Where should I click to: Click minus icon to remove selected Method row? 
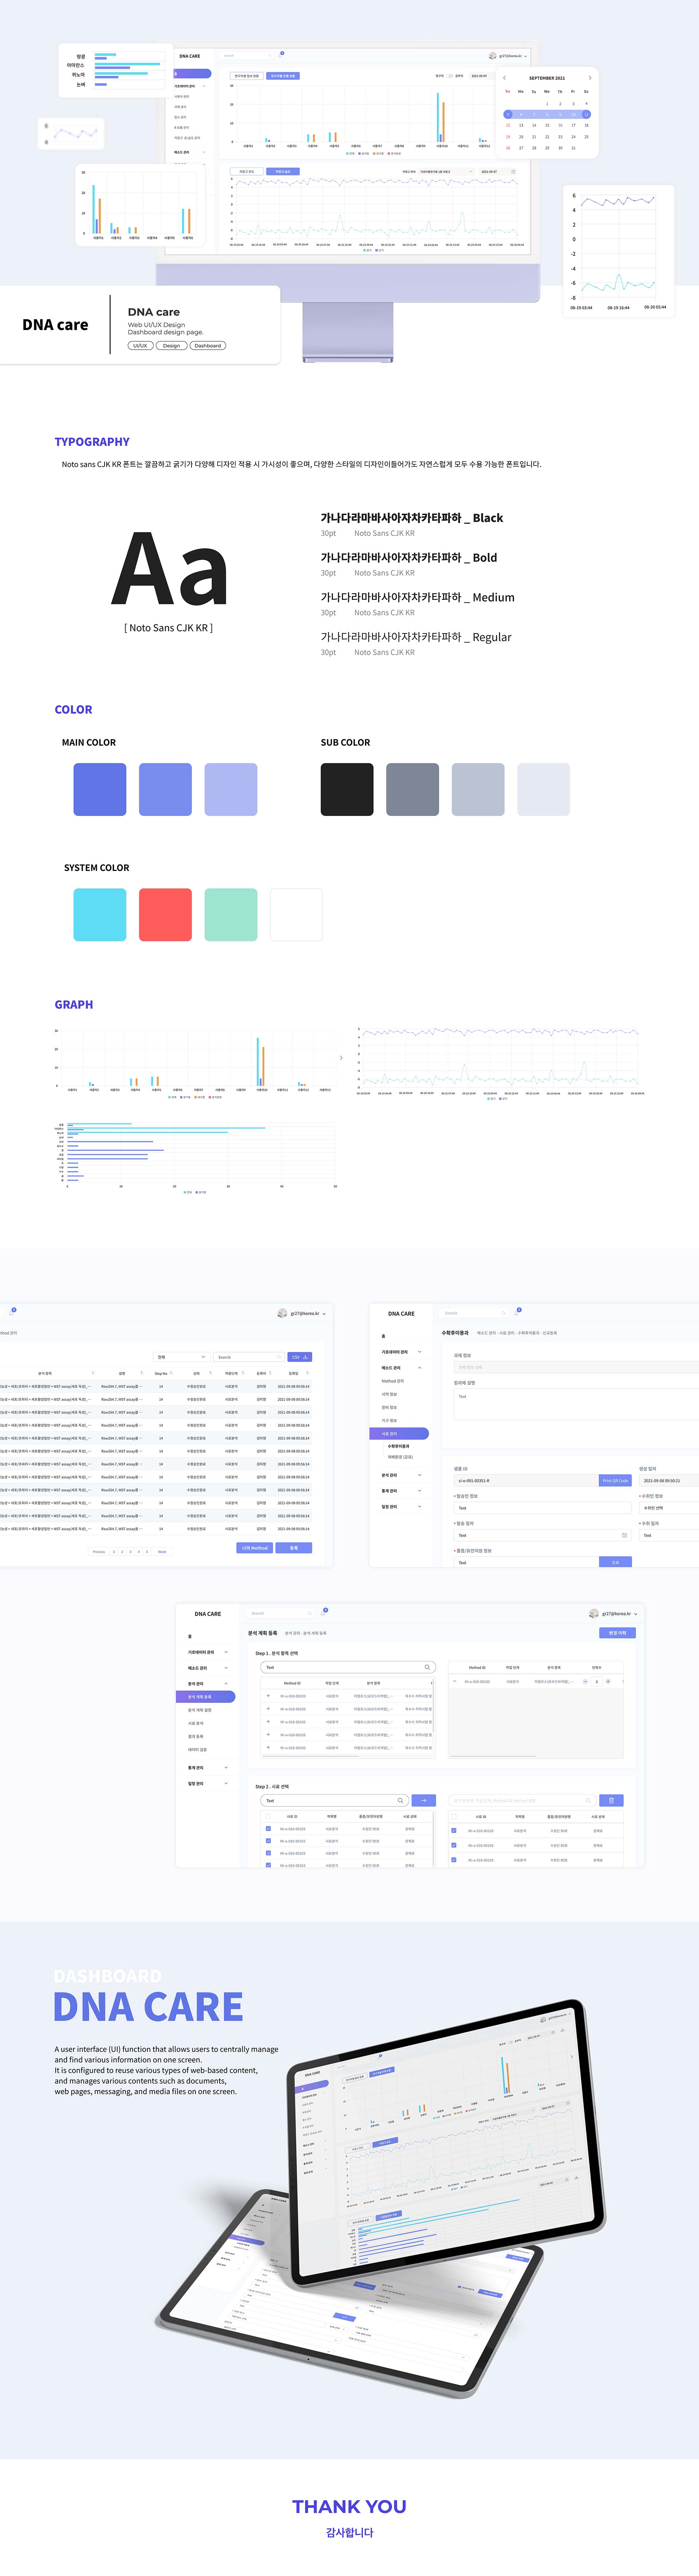click(455, 1681)
